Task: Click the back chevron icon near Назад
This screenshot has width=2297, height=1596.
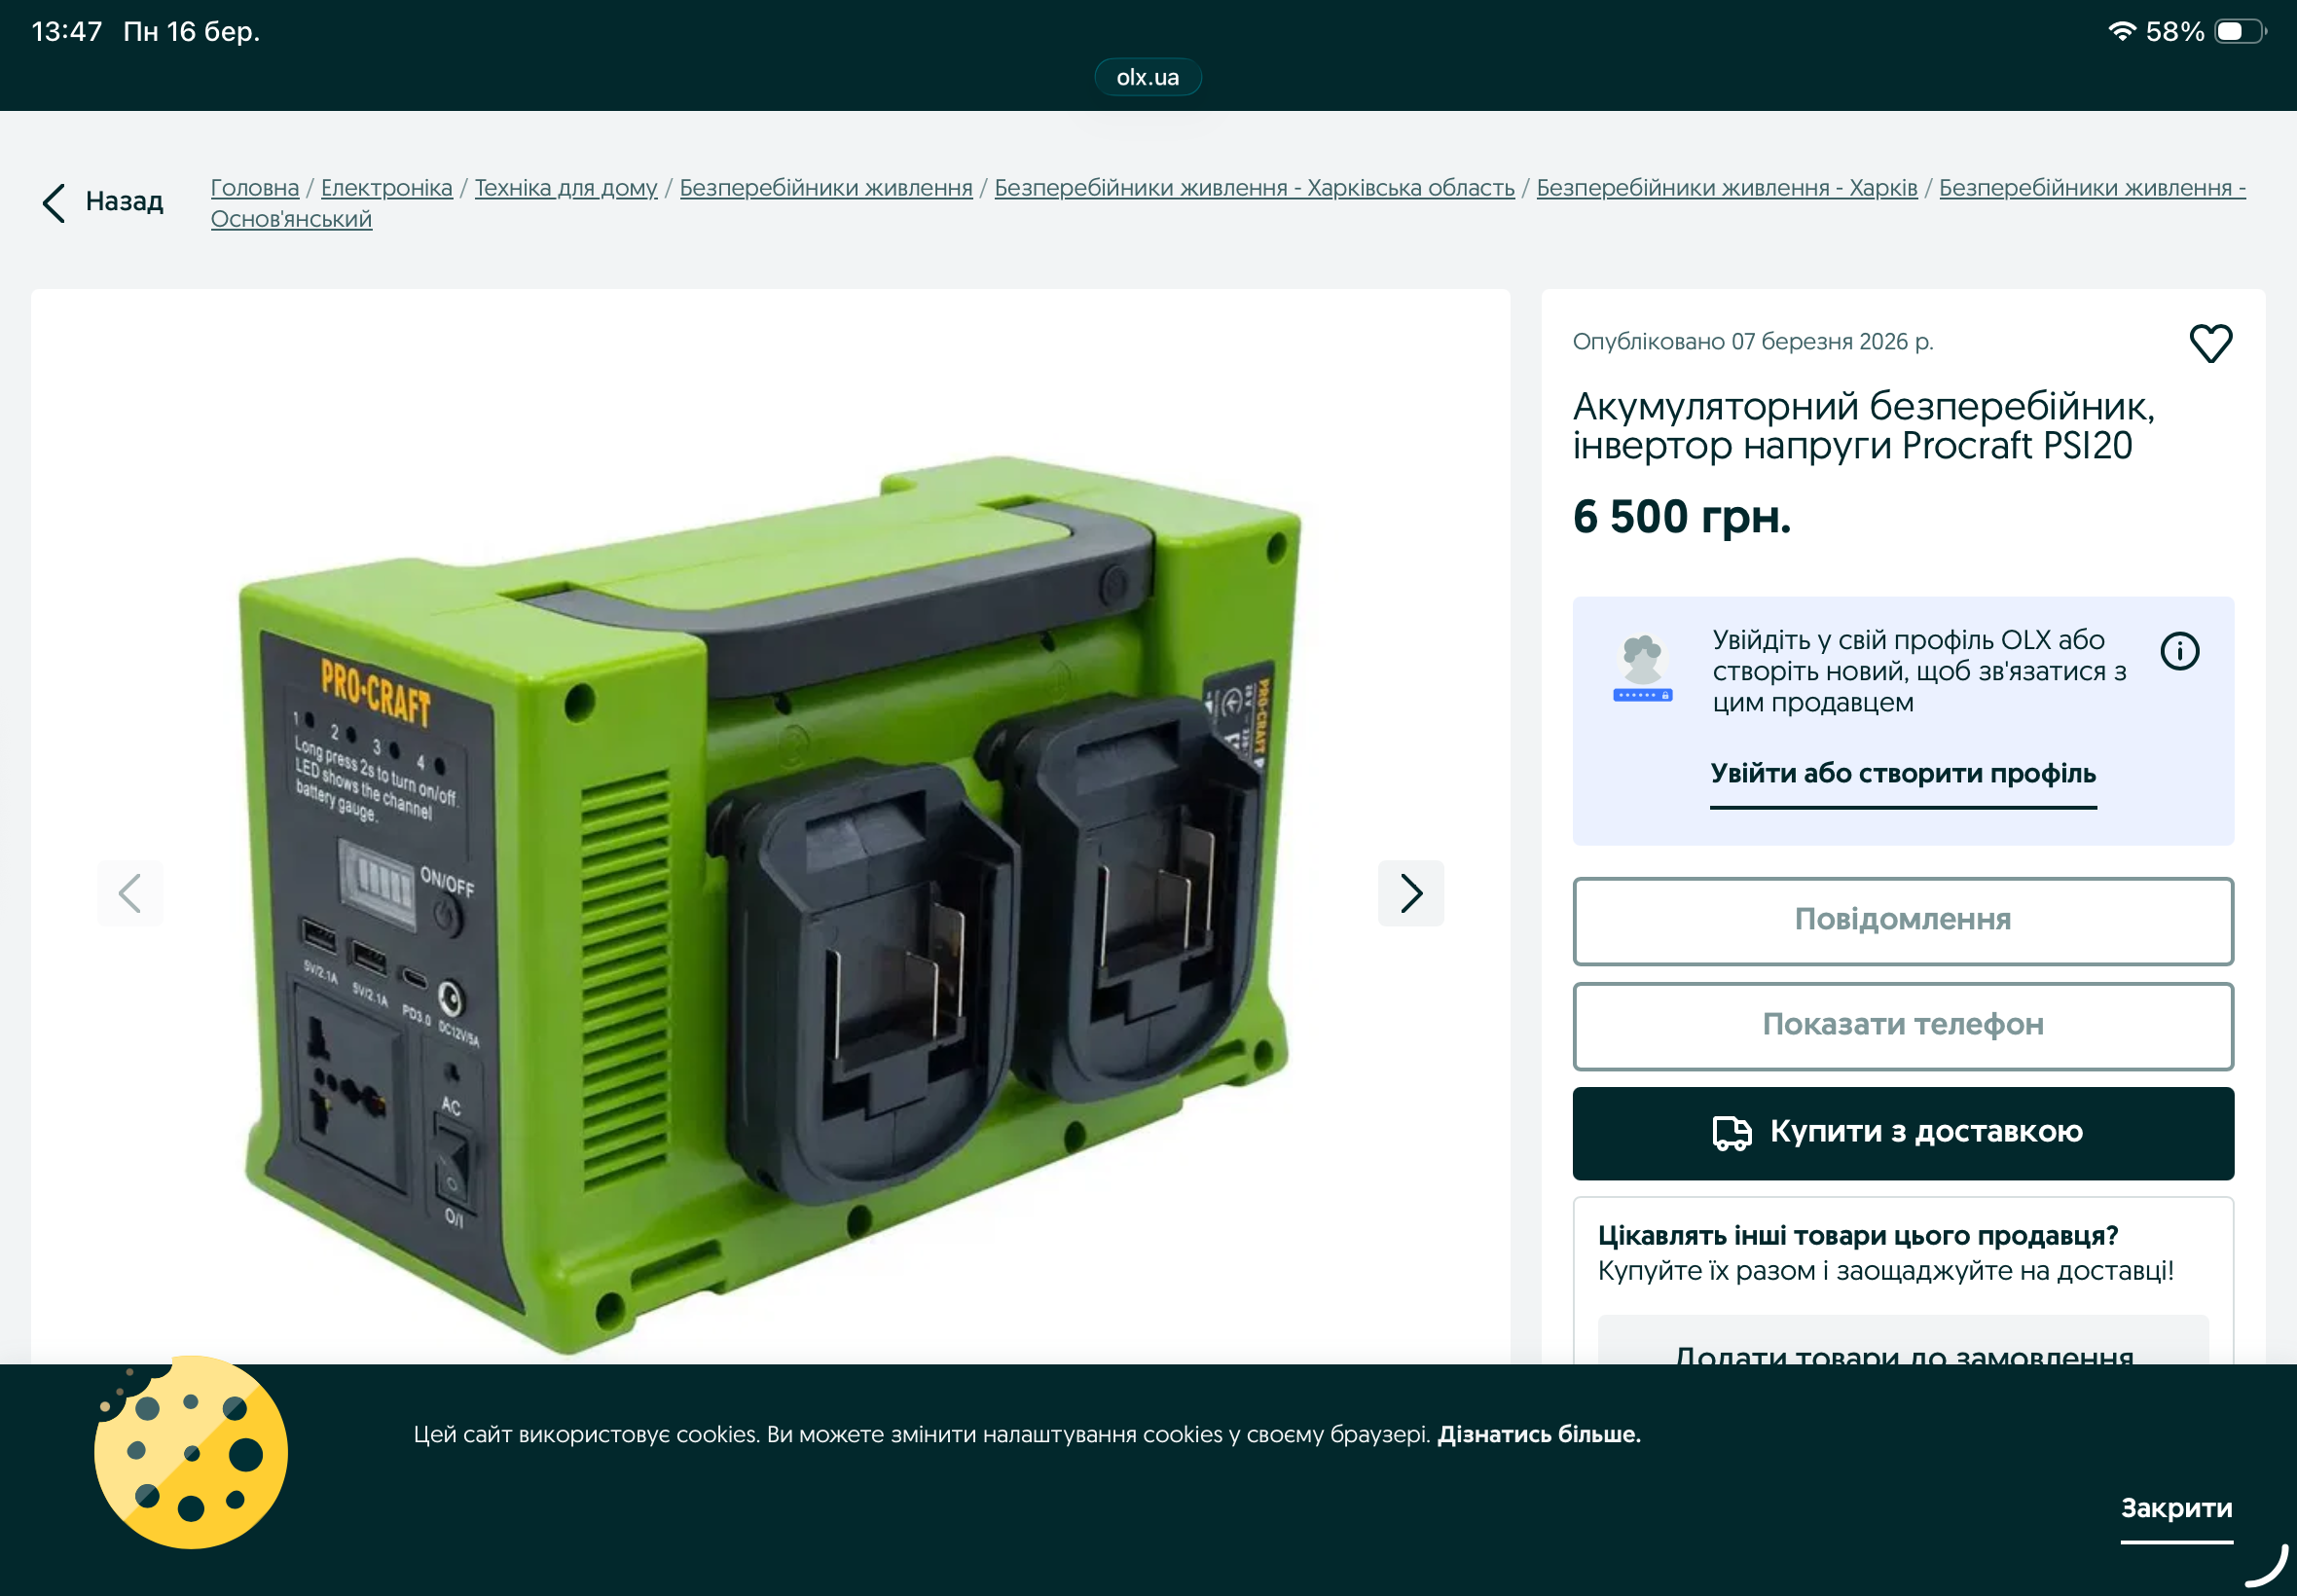Action: pyautogui.click(x=54, y=202)
